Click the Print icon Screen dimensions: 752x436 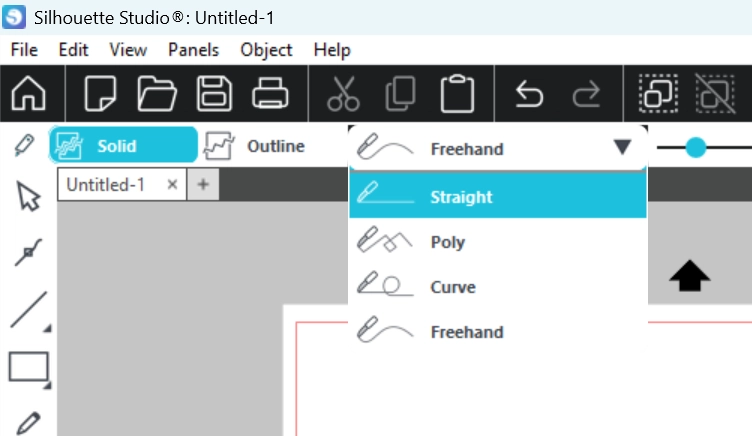(270, 94)
